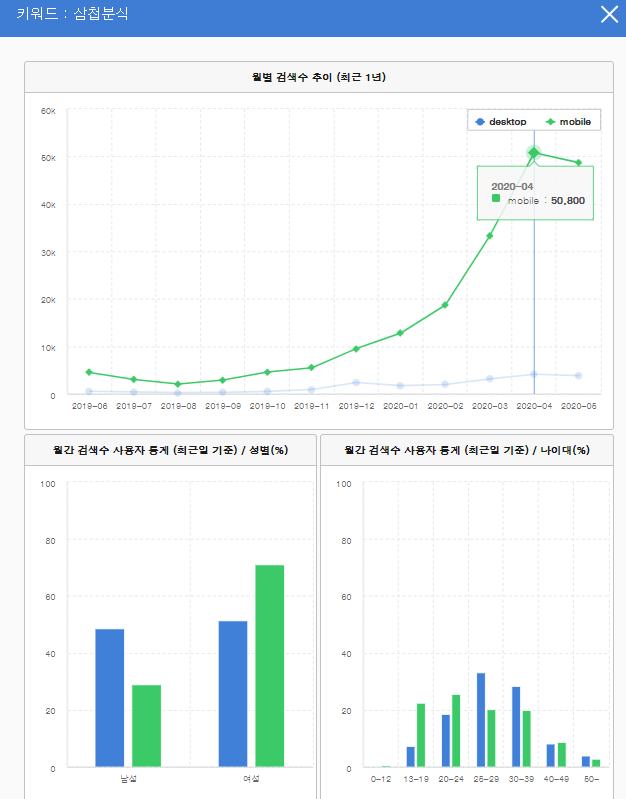Click the male blue desktop bar
Image resolution: width=626 pixels, height=799 pixels.
110,698
